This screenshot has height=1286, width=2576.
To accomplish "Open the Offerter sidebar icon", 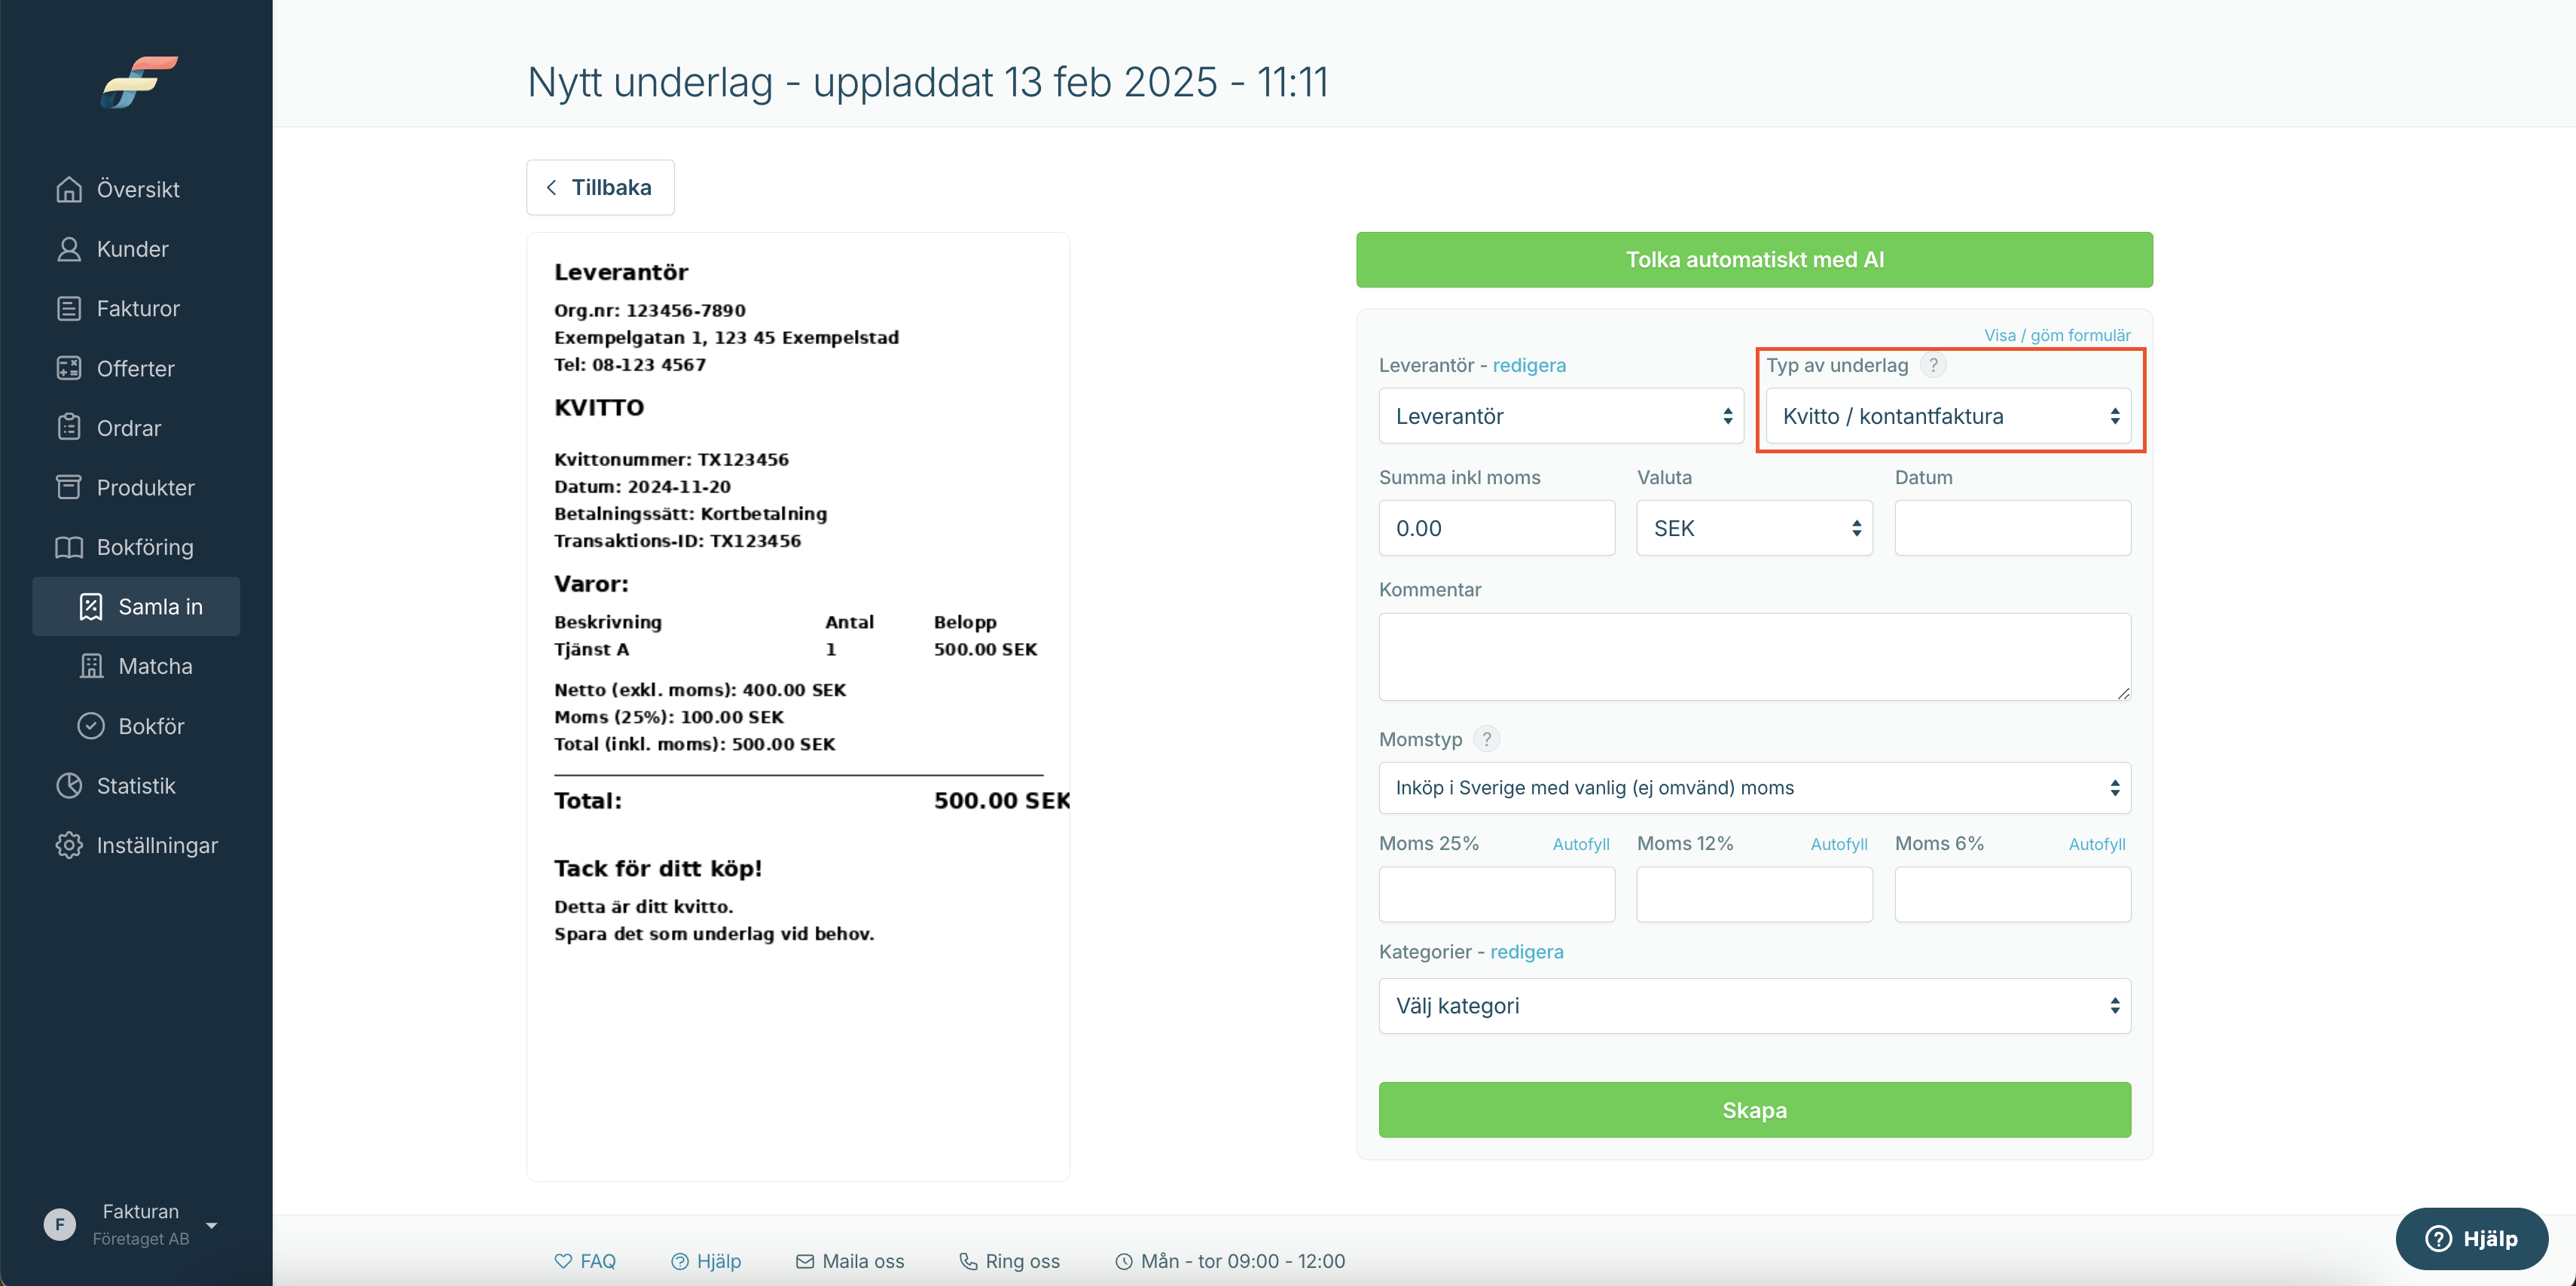I will pos(69,368).
